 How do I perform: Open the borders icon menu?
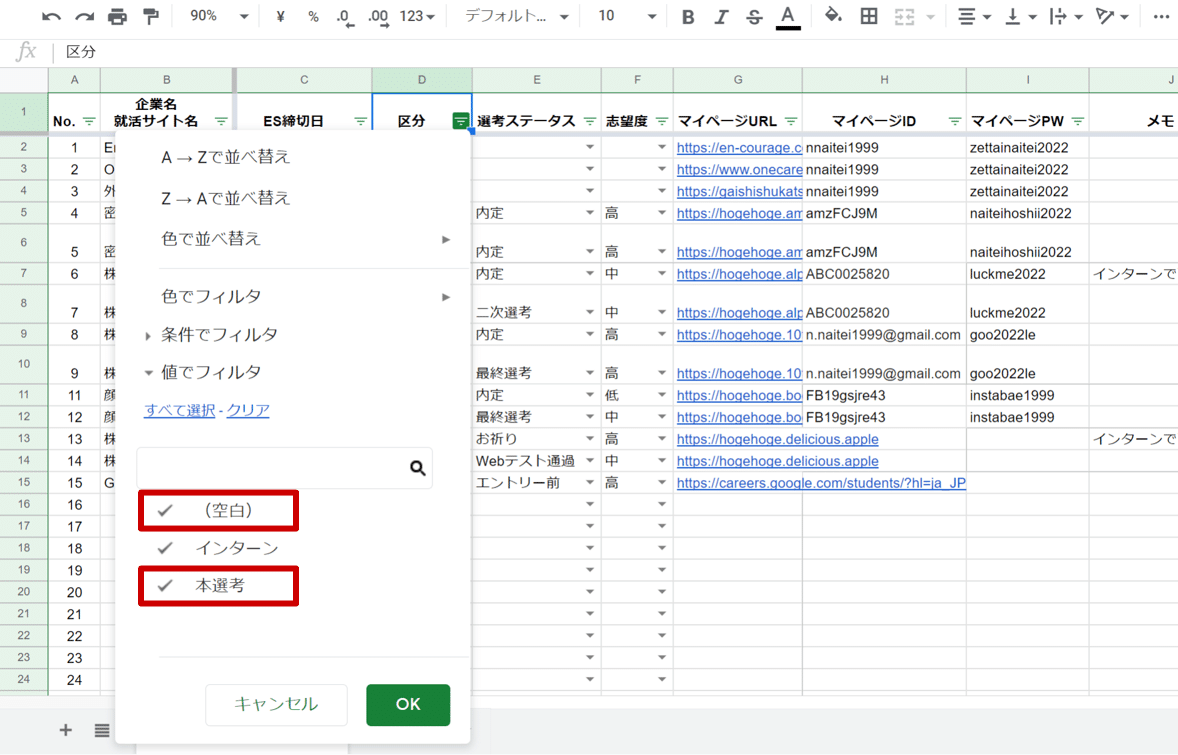click(x=869, y=16)
